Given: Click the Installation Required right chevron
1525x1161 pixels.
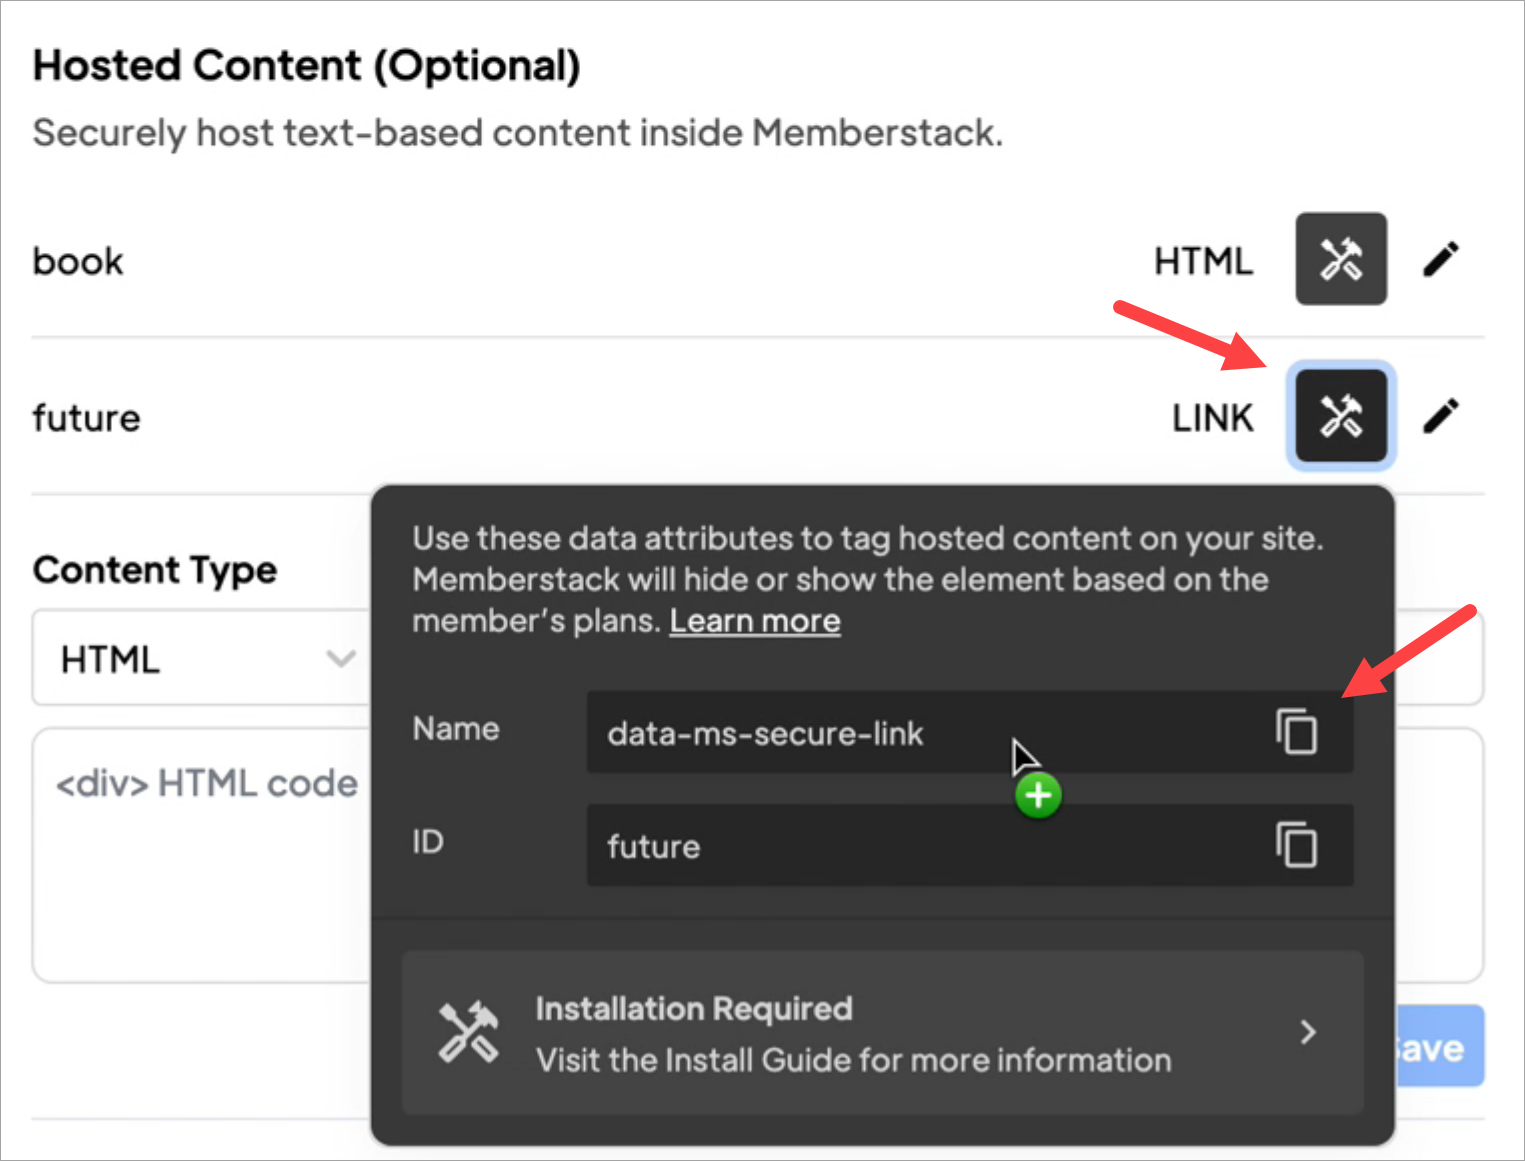Looking at the screenshot, I should [1308, 1032].
